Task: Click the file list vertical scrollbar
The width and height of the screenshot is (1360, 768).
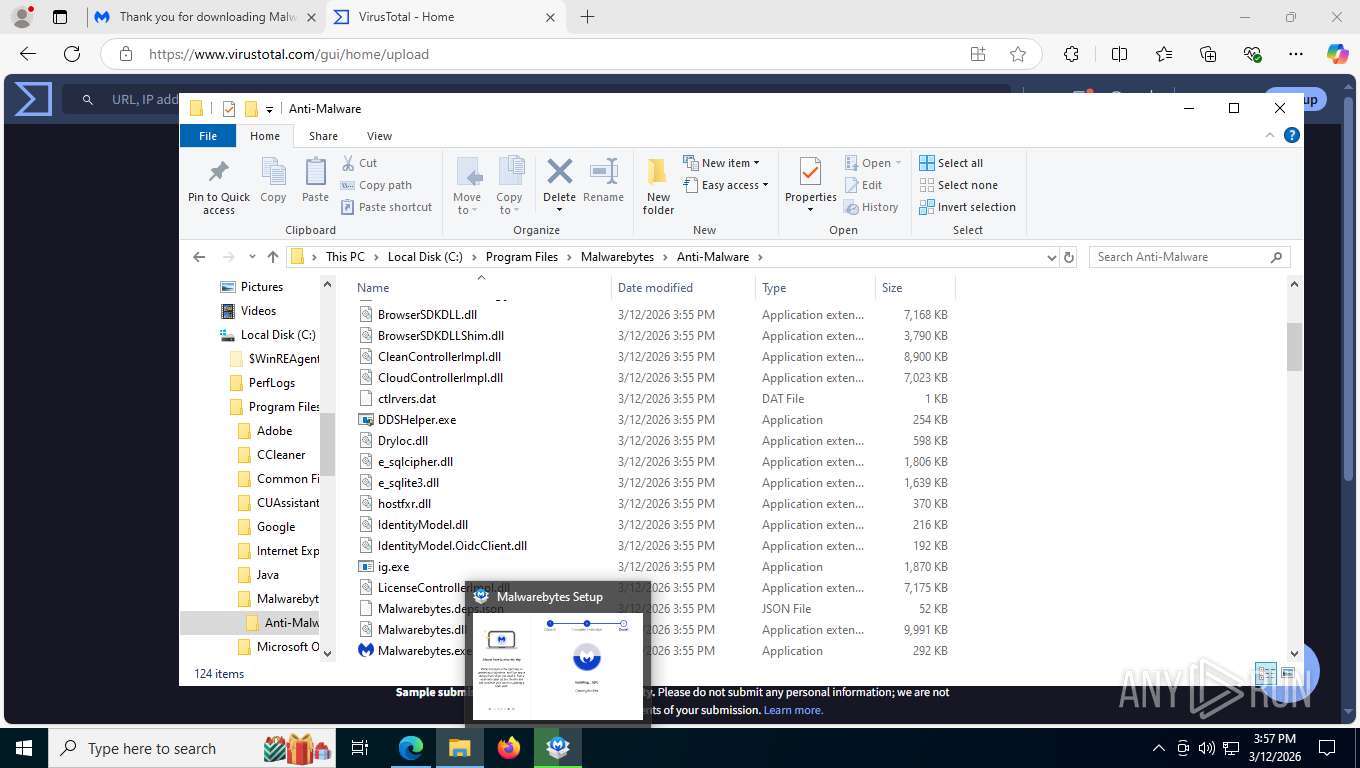Action: click(x=1294, y=346)
